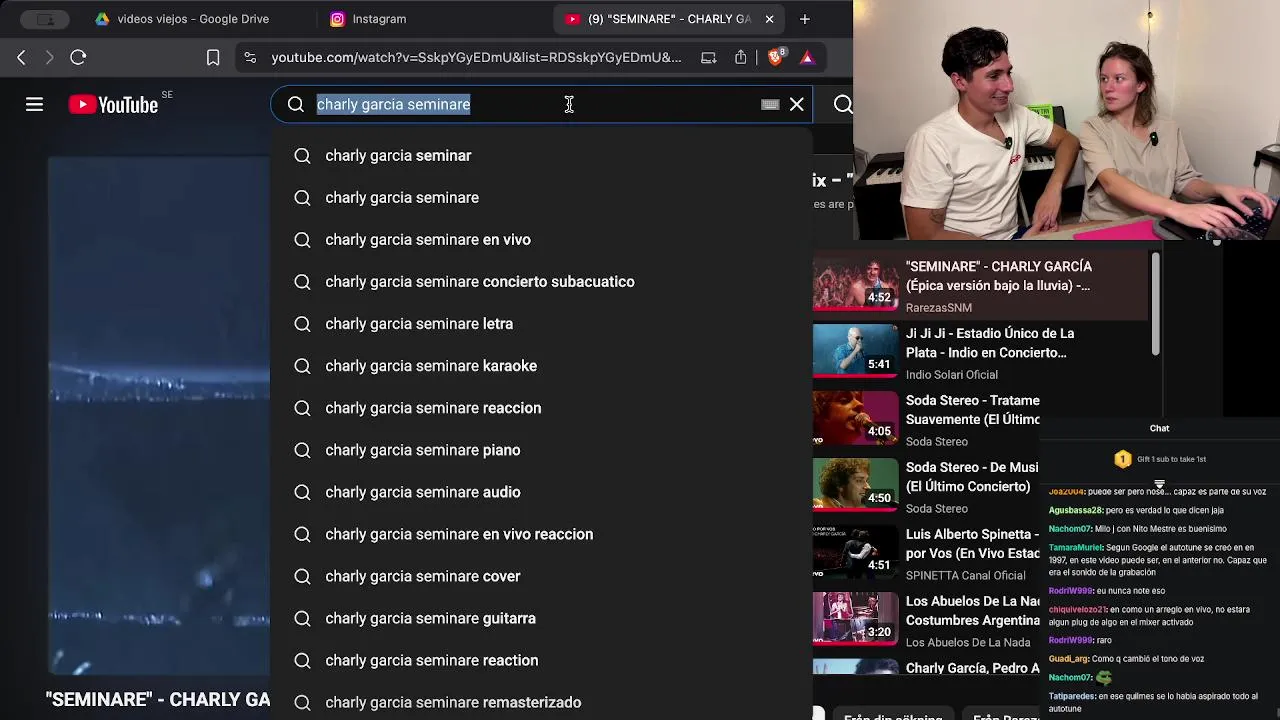Screen dimensions: 1280x720
Task: Click the Indio Solari Oficial channel name
Action: point(952,375)
